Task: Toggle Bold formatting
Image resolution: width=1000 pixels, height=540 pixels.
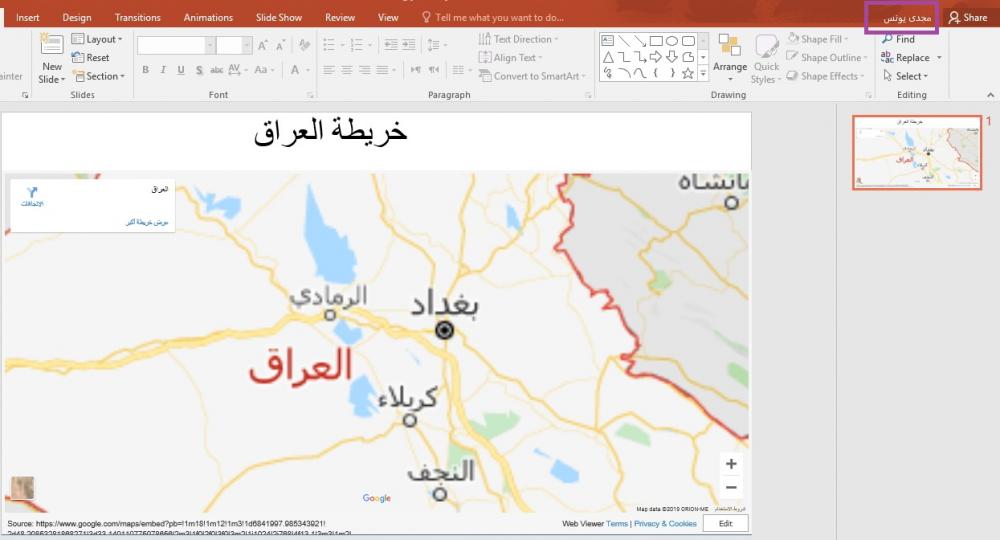Action: pos(145,70)
